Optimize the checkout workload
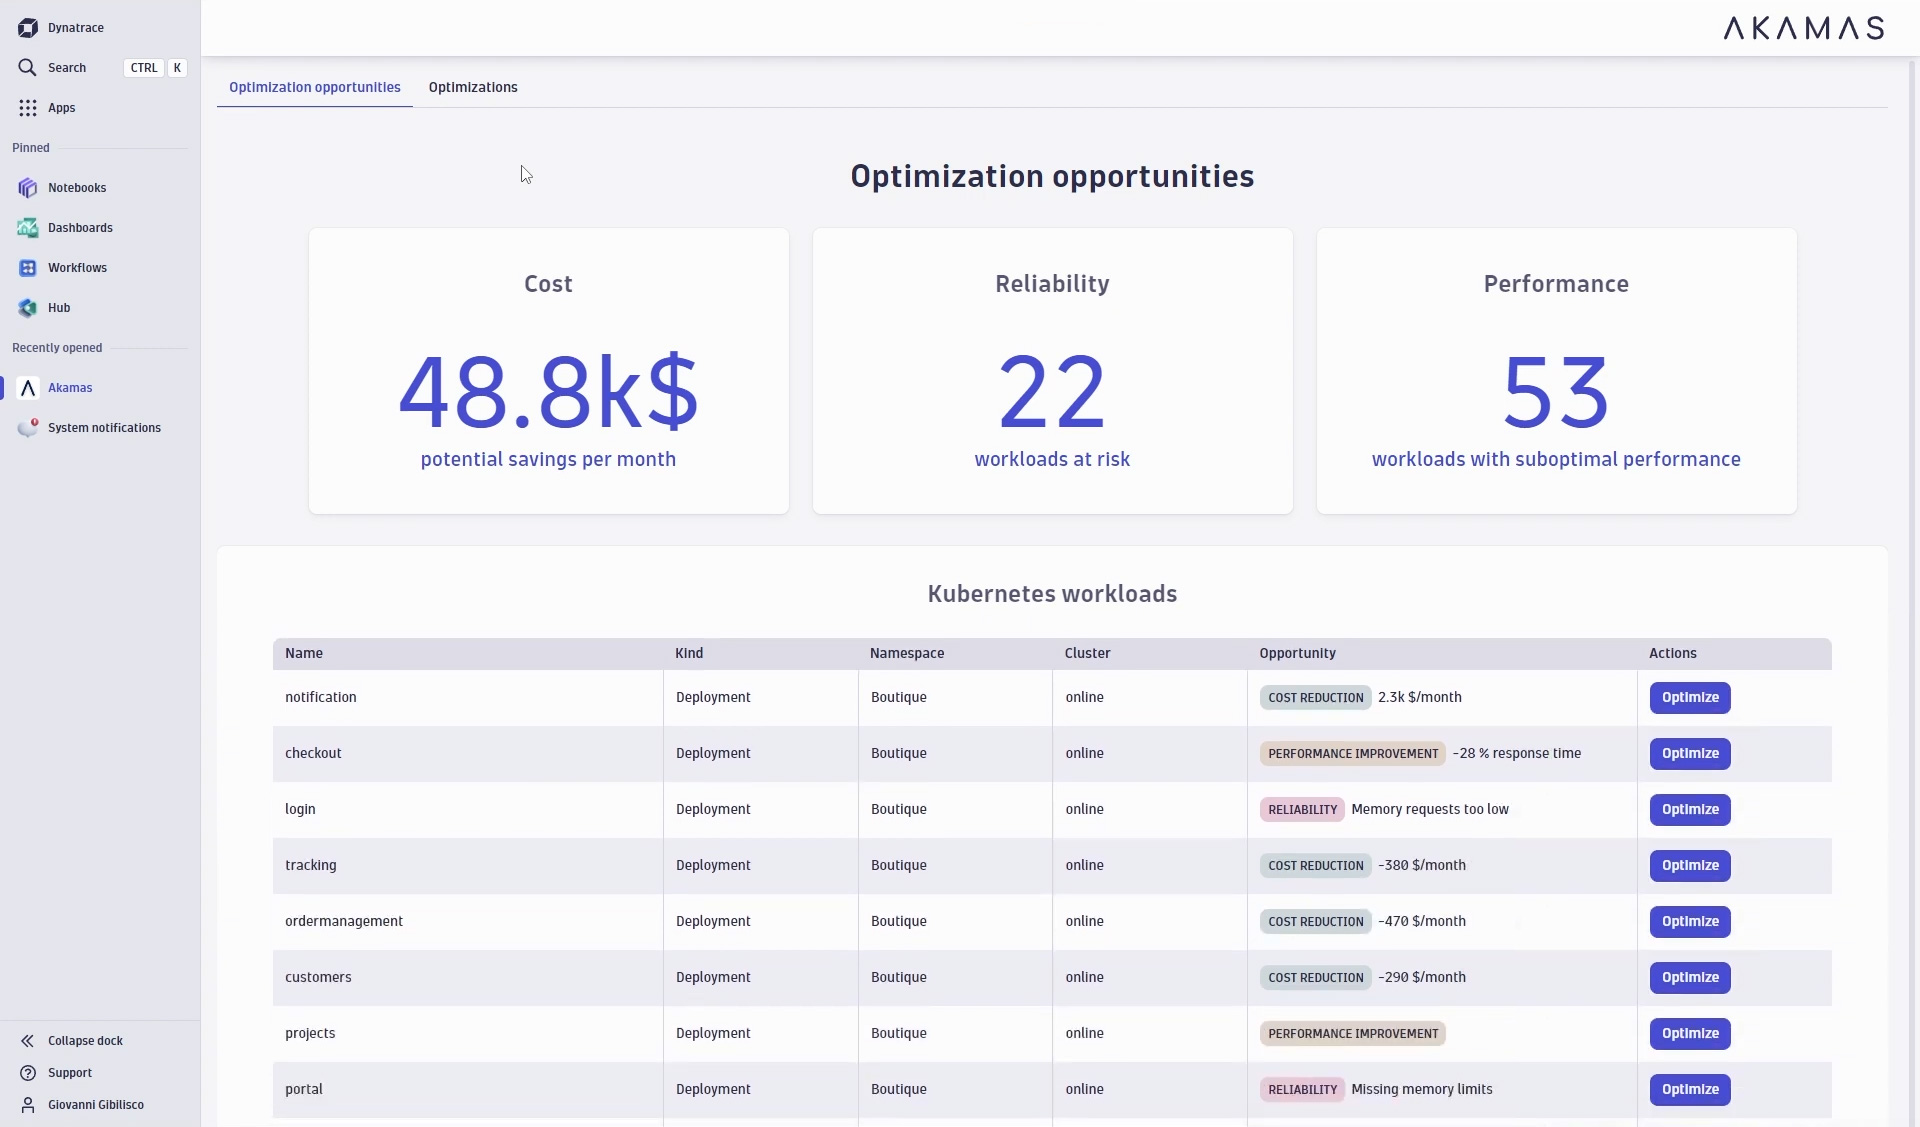The image size is (1920, 1127). [1689, 753]
